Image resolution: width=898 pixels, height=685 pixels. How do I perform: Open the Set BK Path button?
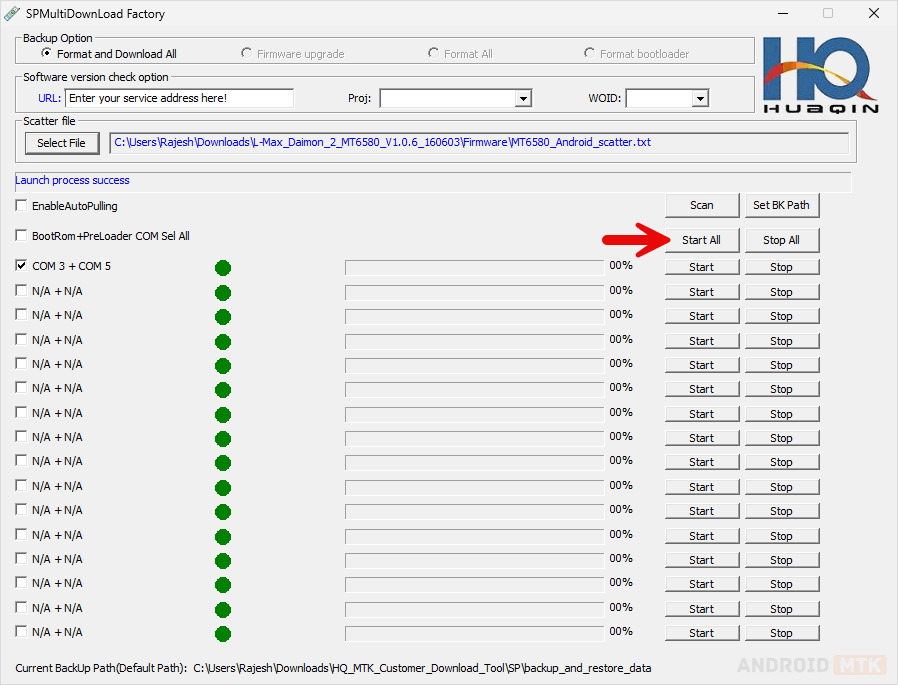781,205
